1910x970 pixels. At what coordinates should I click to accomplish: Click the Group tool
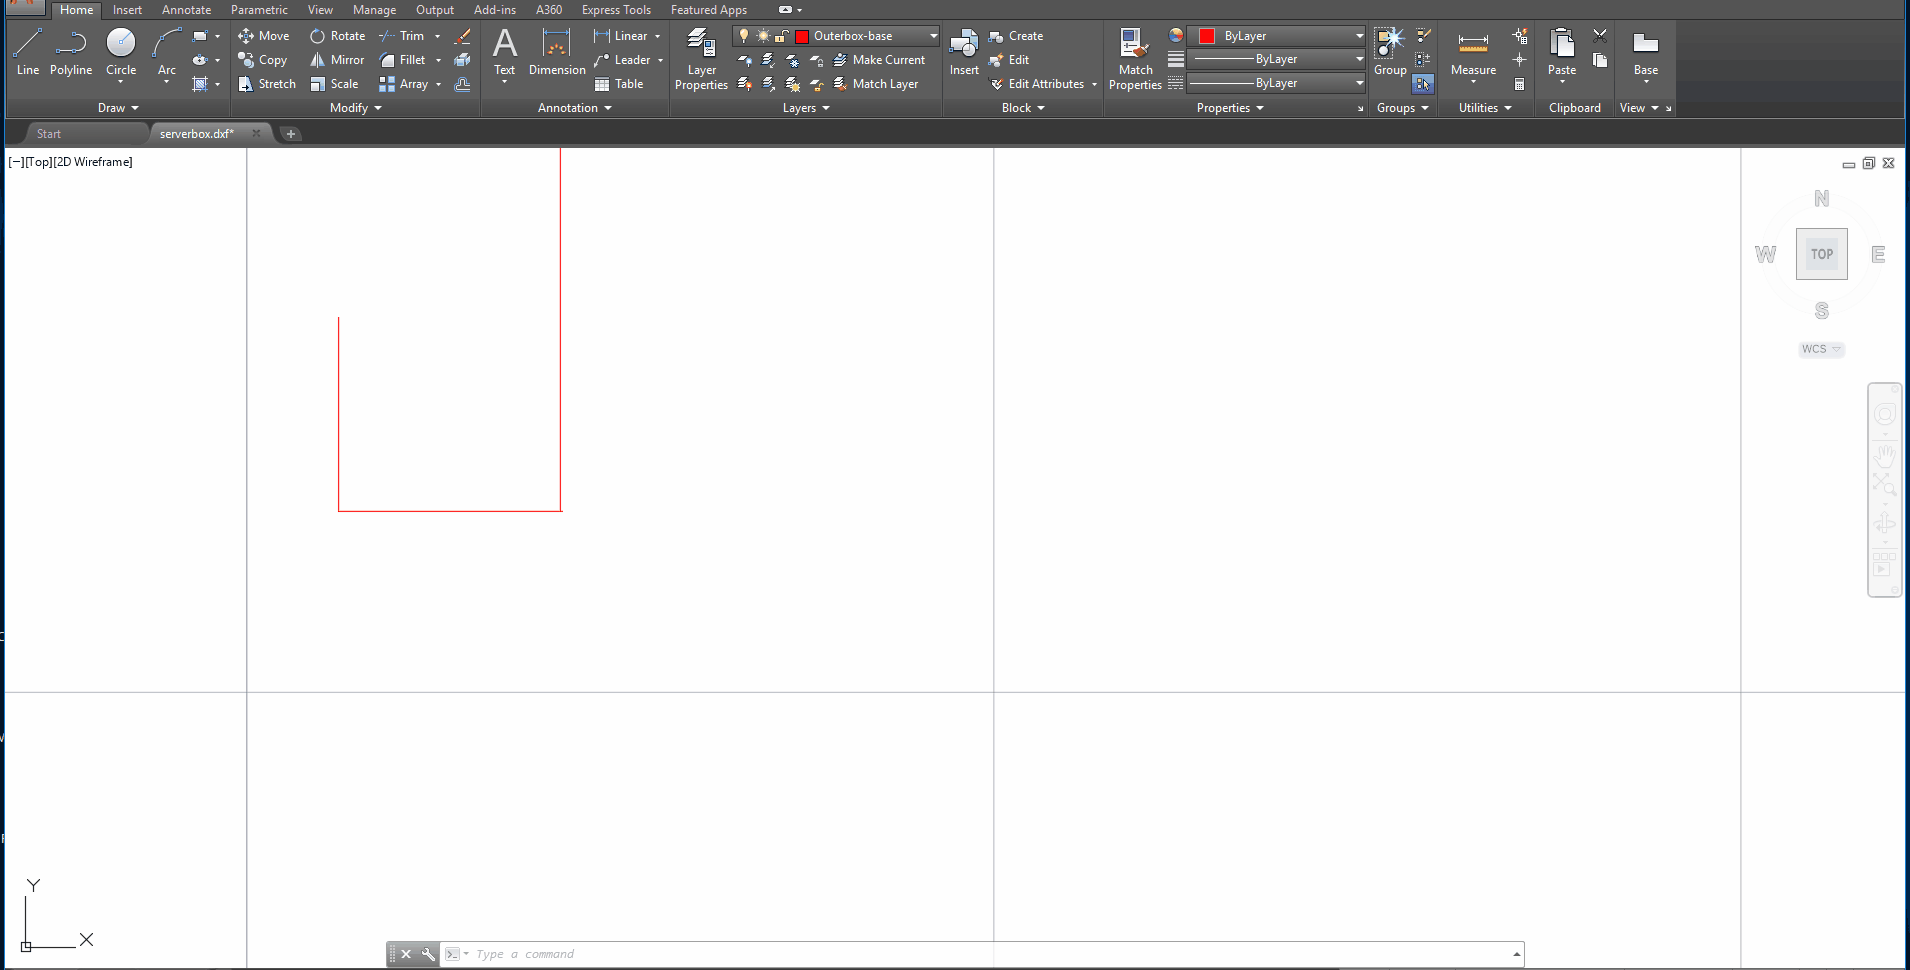(x=1390, y=52)
